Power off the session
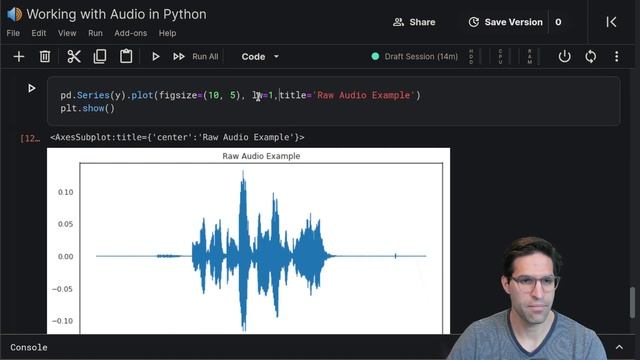The image size is (640, 360). [x=564, y=56]
